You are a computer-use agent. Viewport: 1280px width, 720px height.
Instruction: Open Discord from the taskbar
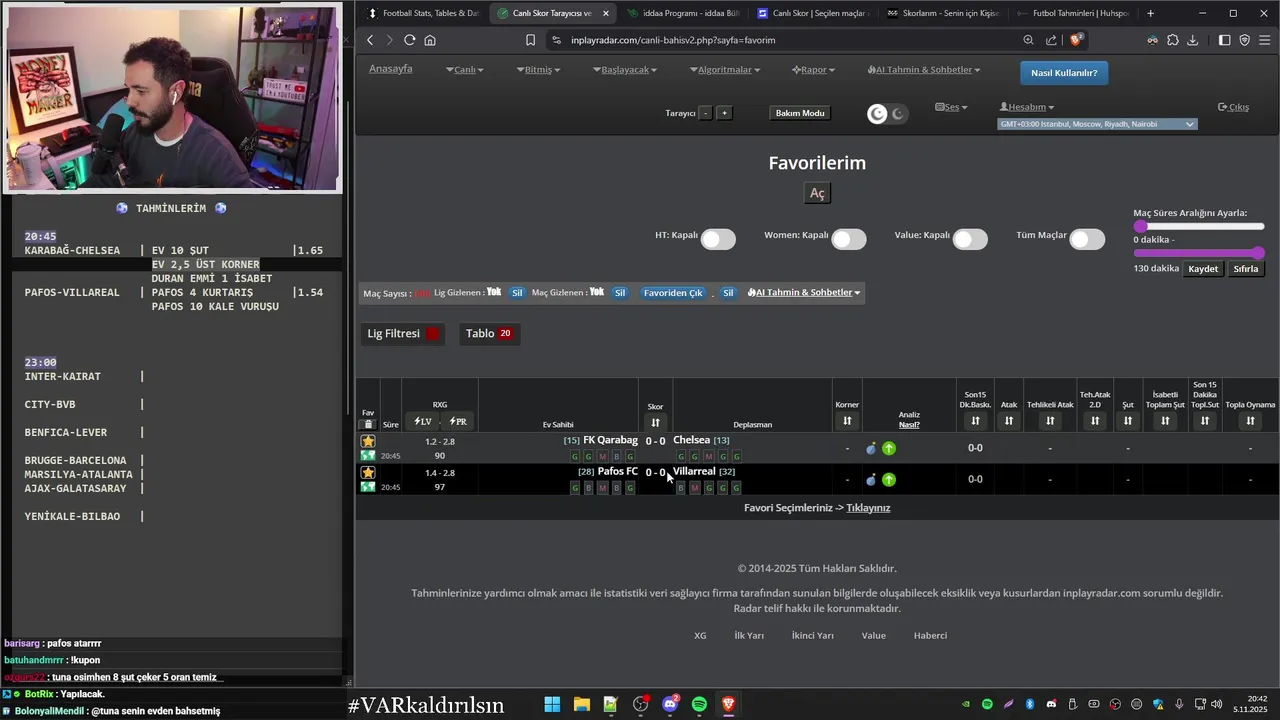tap(670, 704)
